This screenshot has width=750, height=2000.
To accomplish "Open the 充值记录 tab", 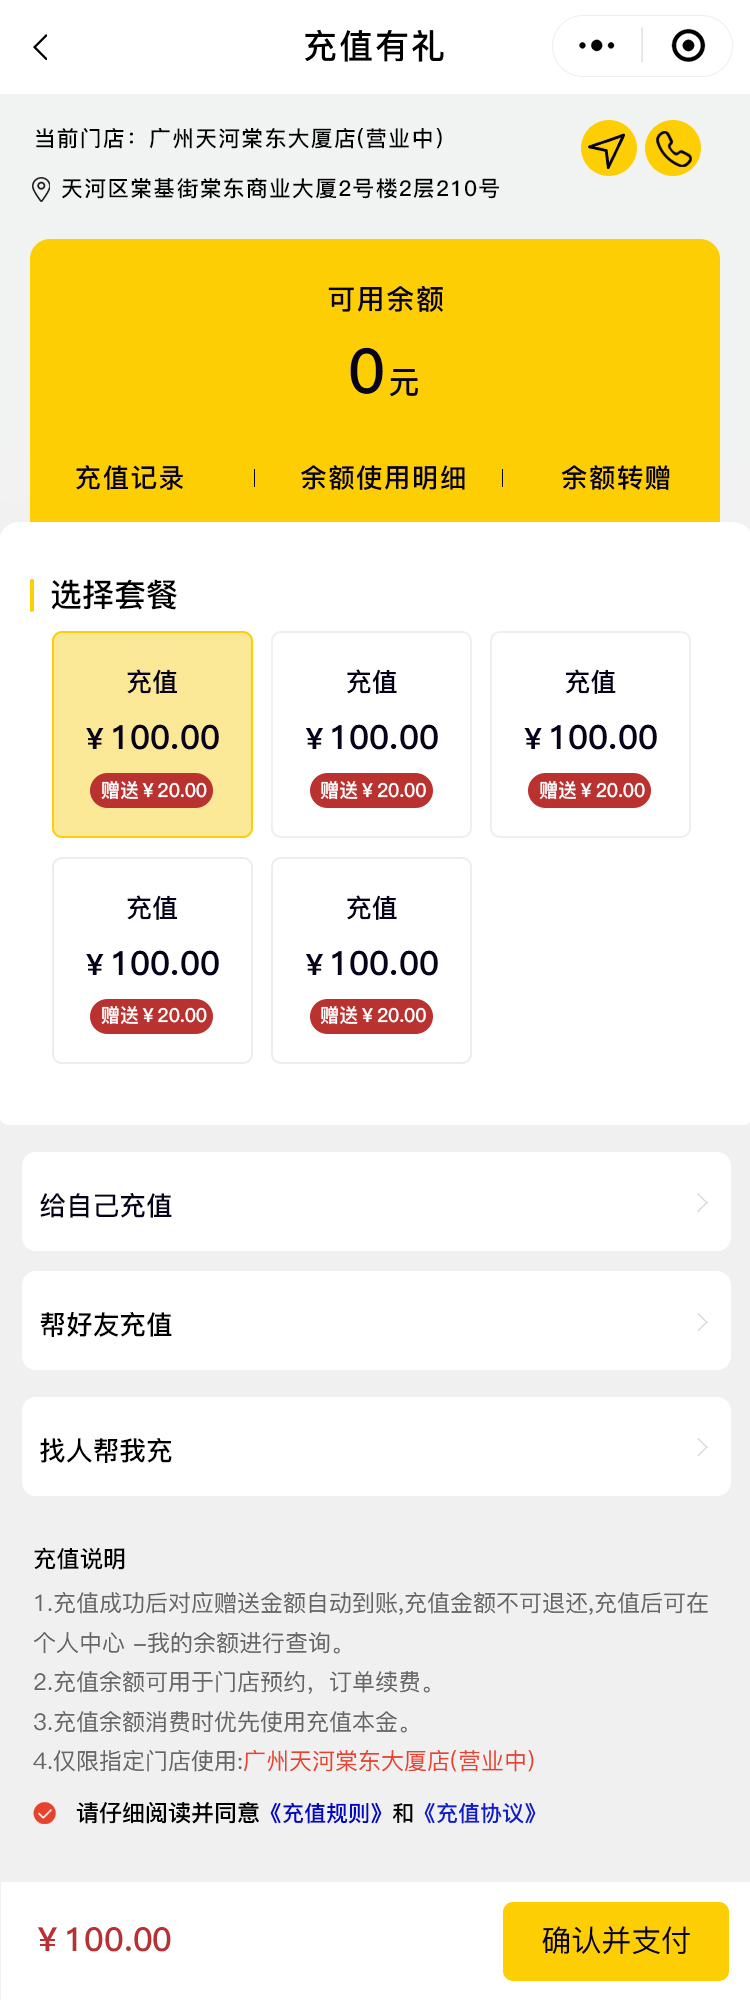I will pyautogui.click(x=130, y=478).
